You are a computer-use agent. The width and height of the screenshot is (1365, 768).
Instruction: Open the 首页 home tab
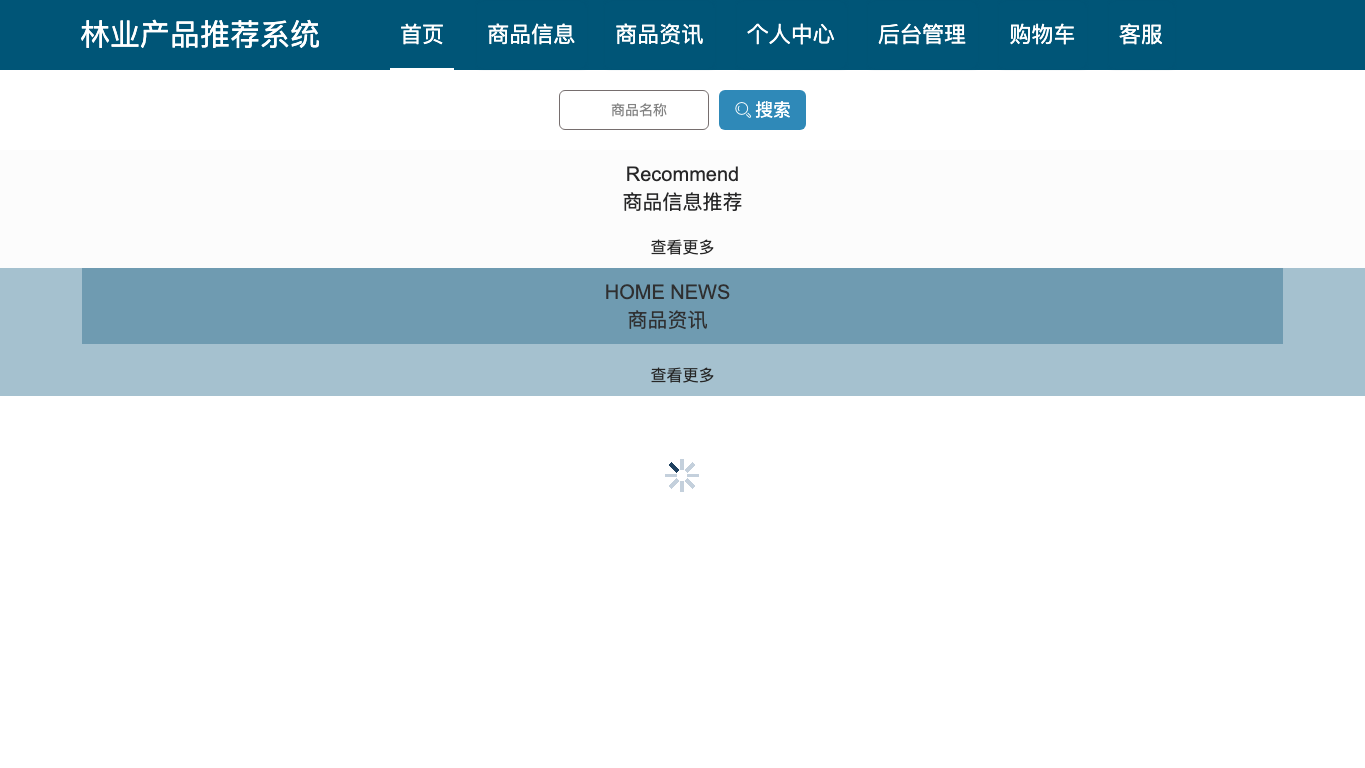[422, 35]
